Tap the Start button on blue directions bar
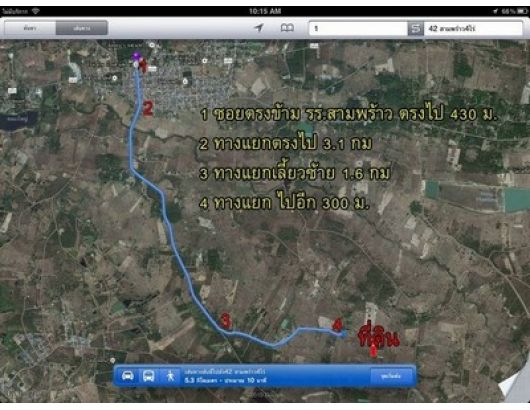Image resolution: width=530 pixels, height=410 pixels. click(x=391, y=376)
